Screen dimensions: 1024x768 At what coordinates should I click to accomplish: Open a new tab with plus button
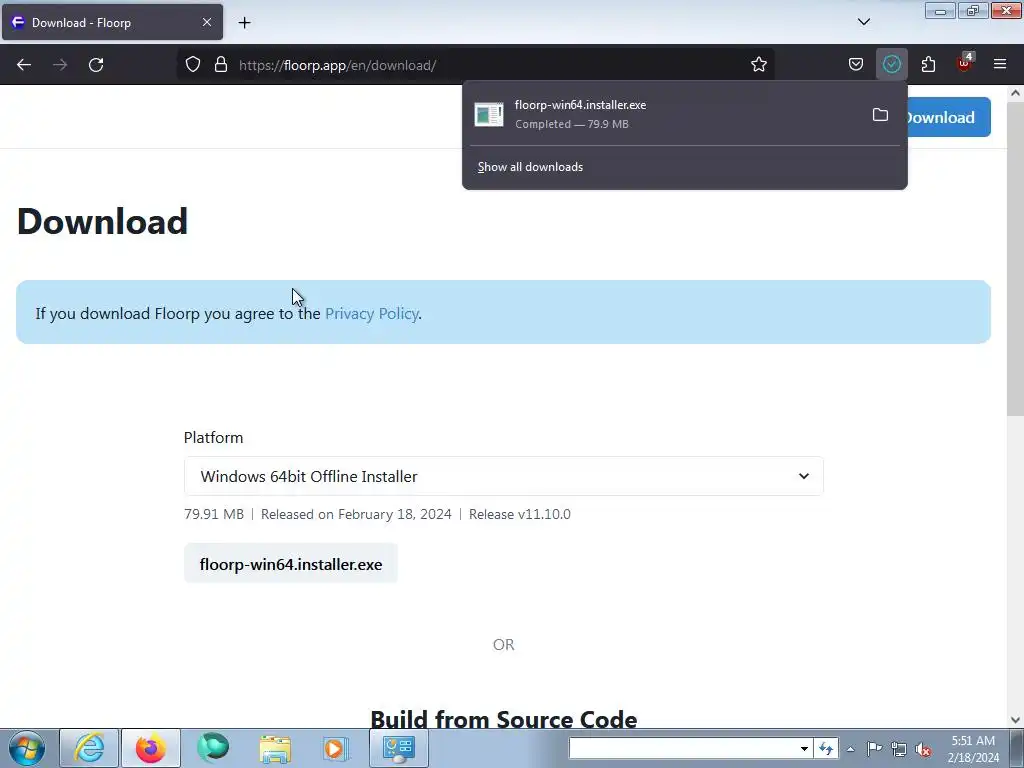click(x=244, y=23)
